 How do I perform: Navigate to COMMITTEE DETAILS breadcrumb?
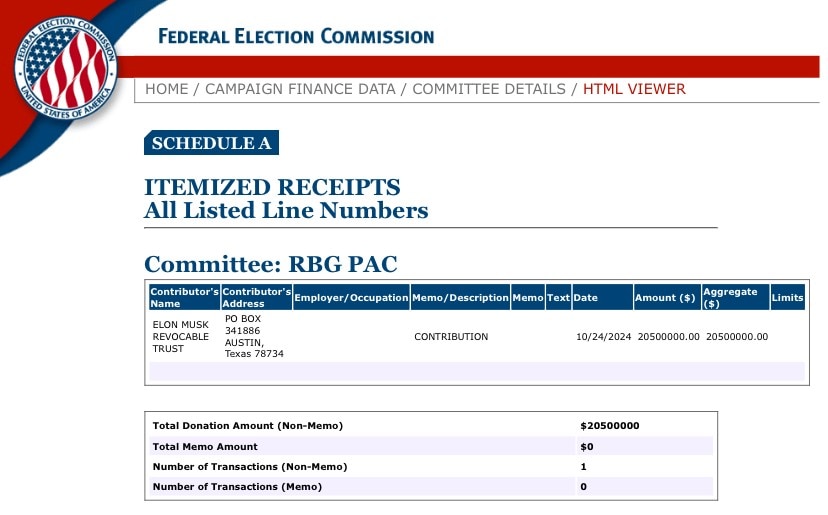(x=488, y=89)
